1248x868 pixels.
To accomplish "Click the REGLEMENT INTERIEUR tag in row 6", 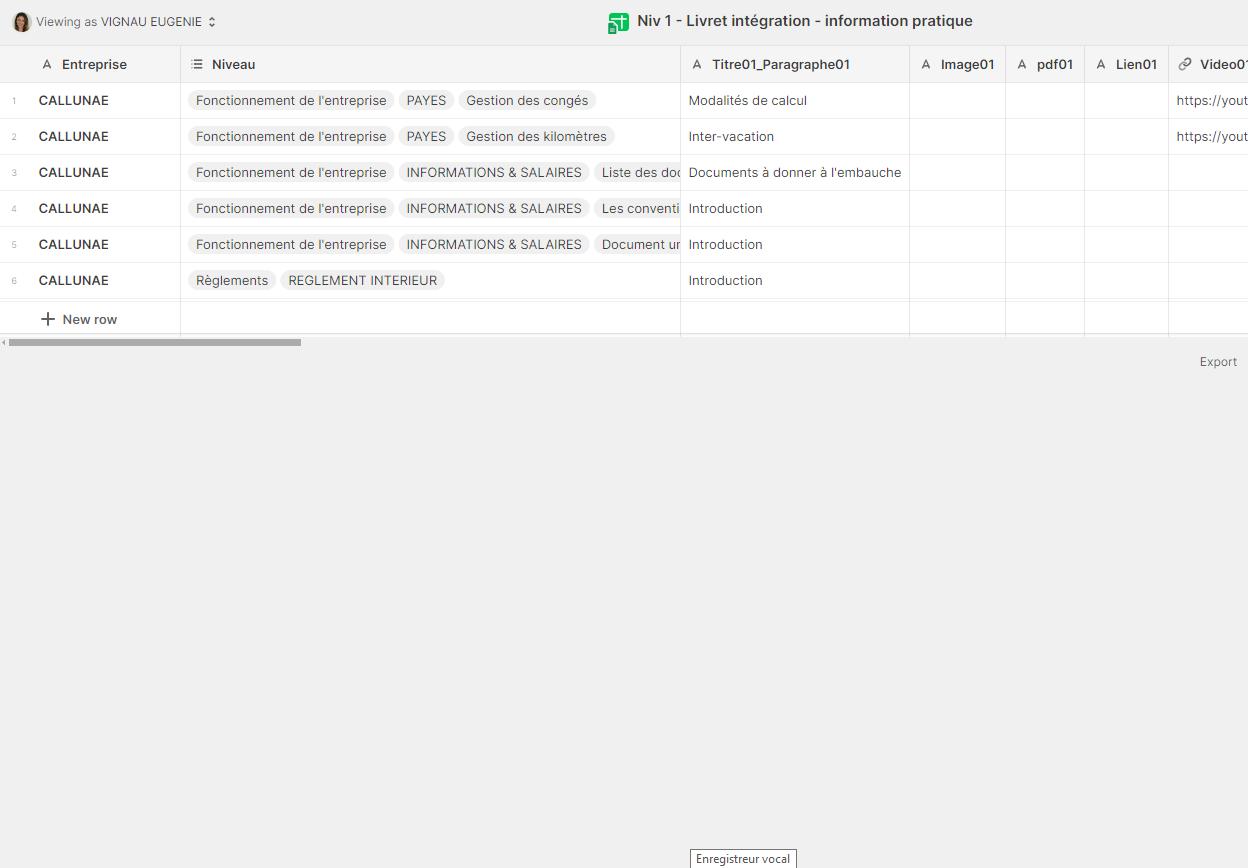I will tap(362, 281).
